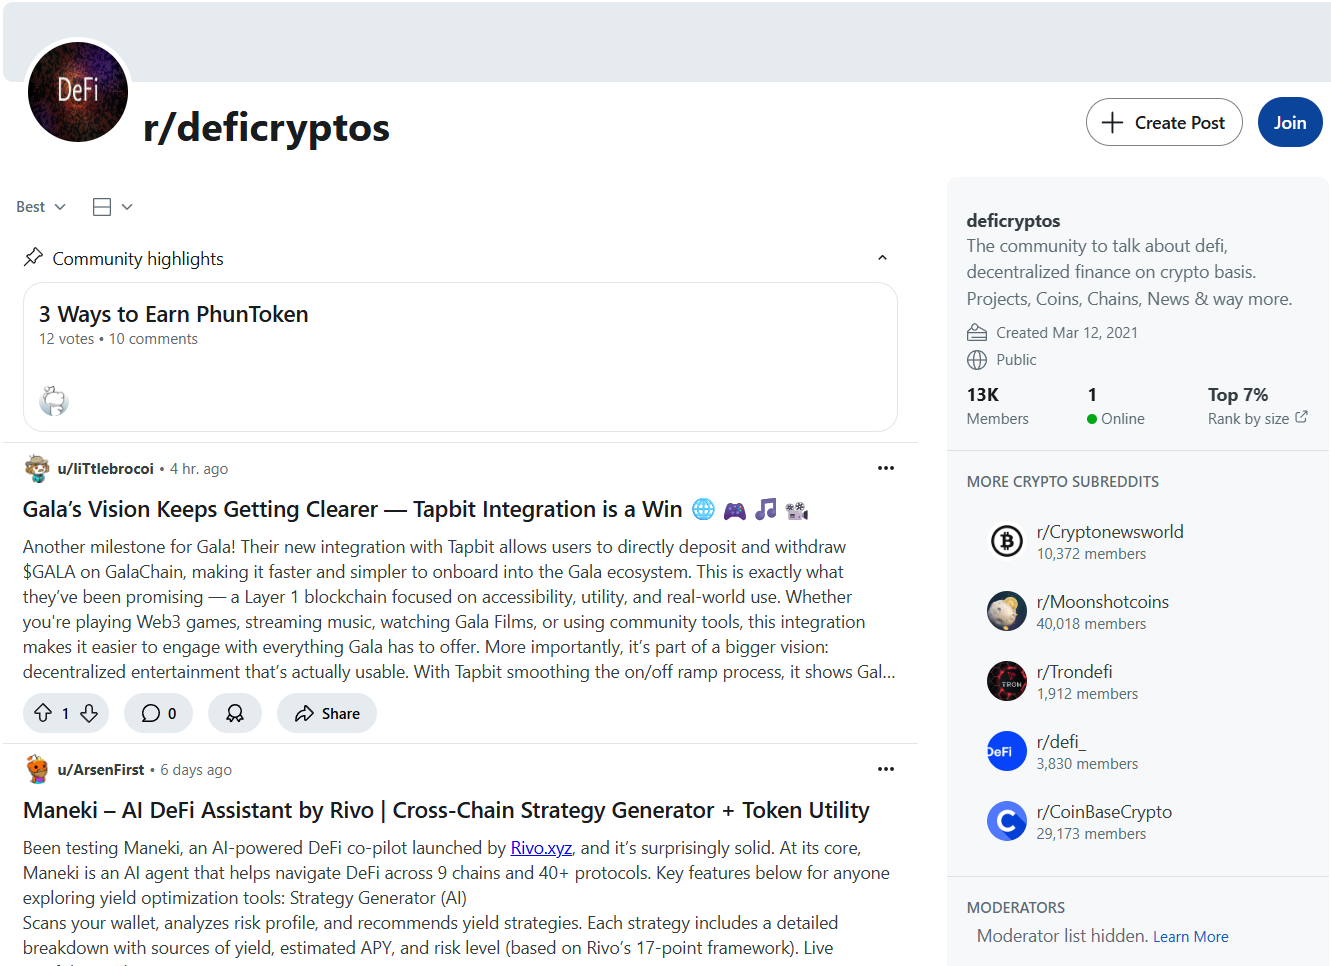This screenshot has height=966, width=1331.
Task: Click the 1 Online indicator
Action: 1116,406
